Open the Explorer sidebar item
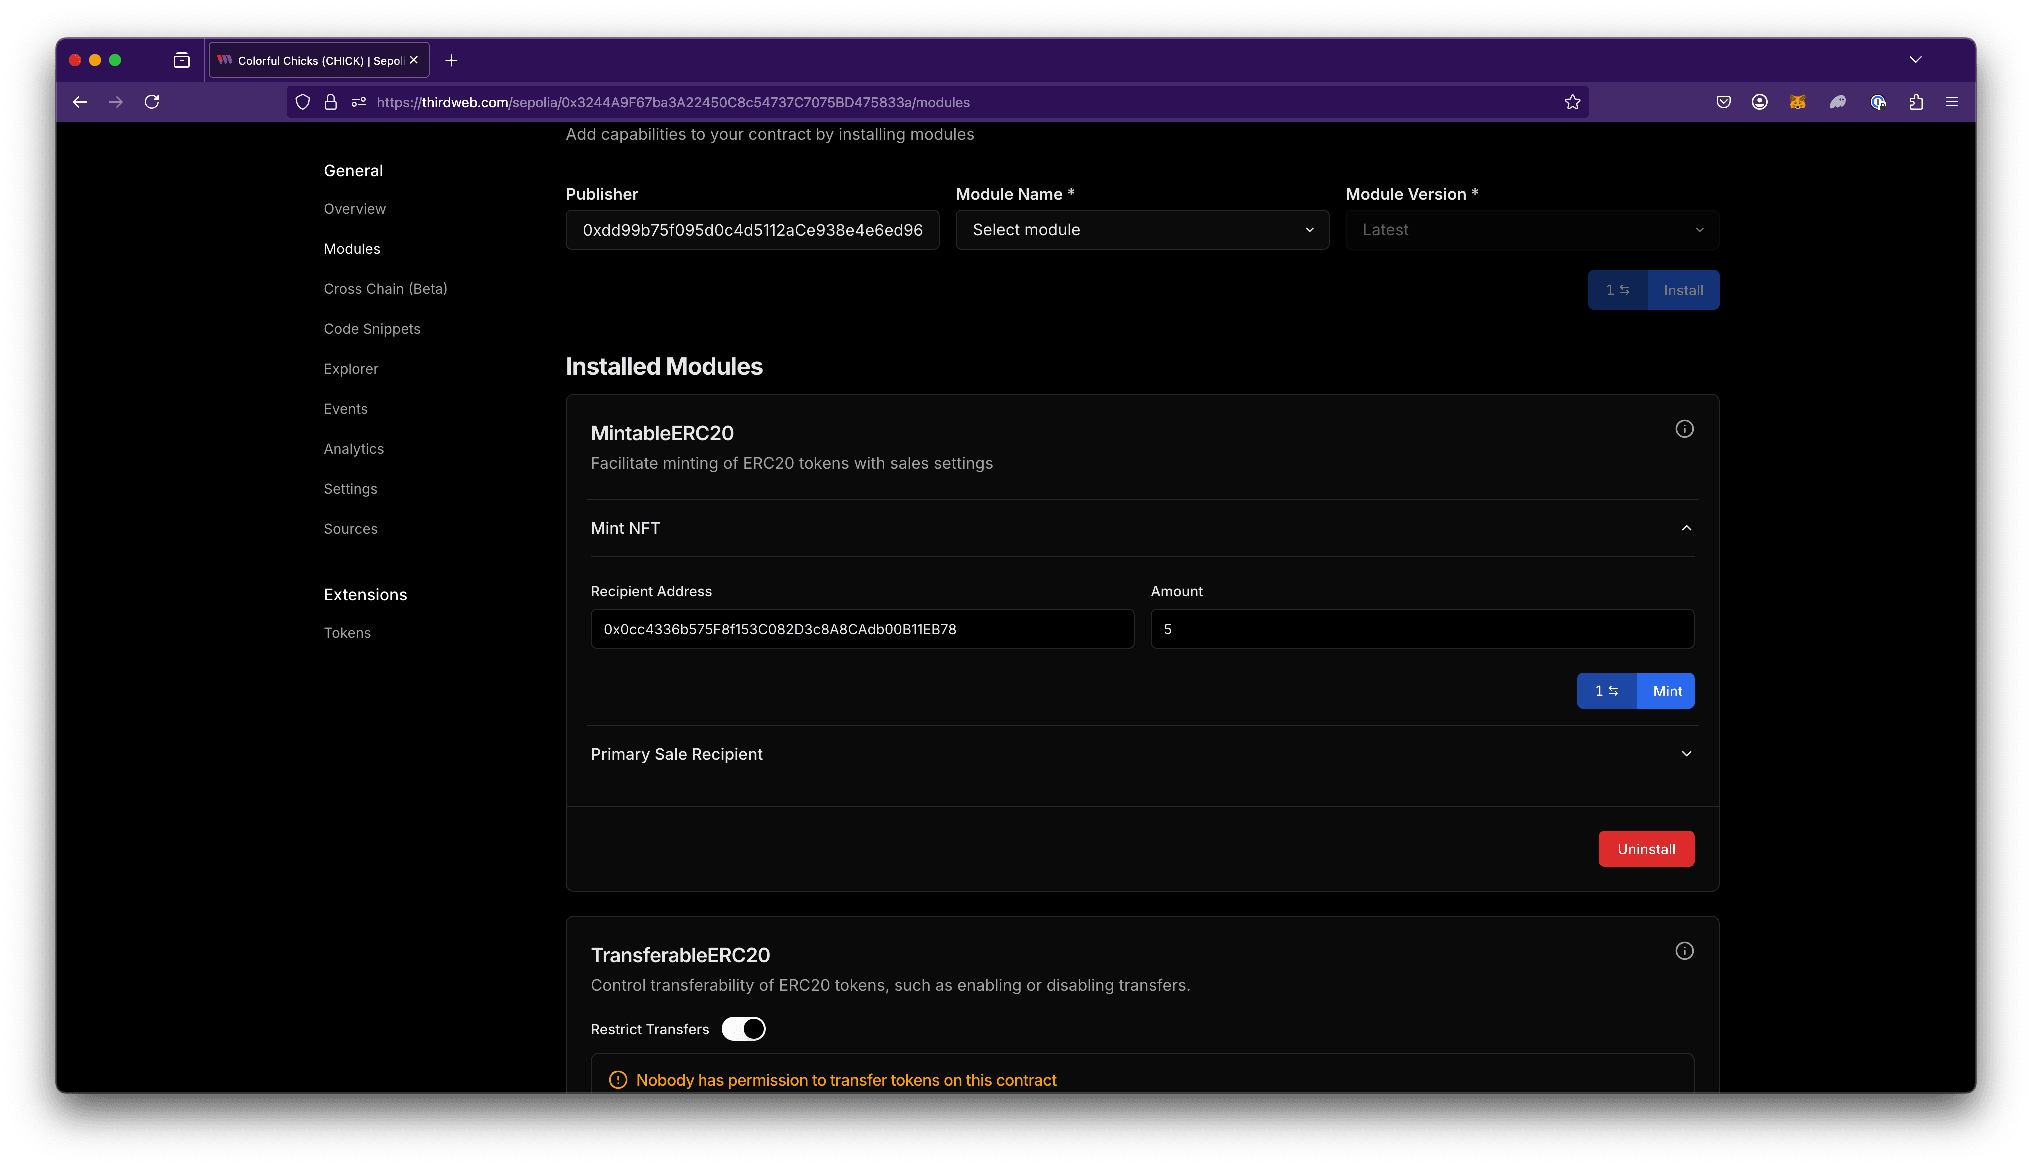The height and width of the screenshot is (1167, 2032). (351, 369)
